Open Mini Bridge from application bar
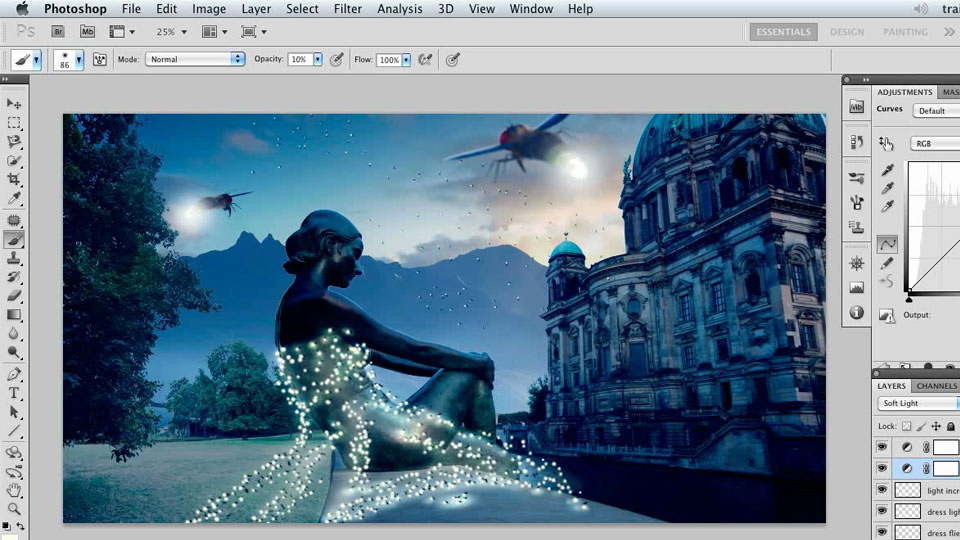The image size is (960, 540). tap(88, 31)
